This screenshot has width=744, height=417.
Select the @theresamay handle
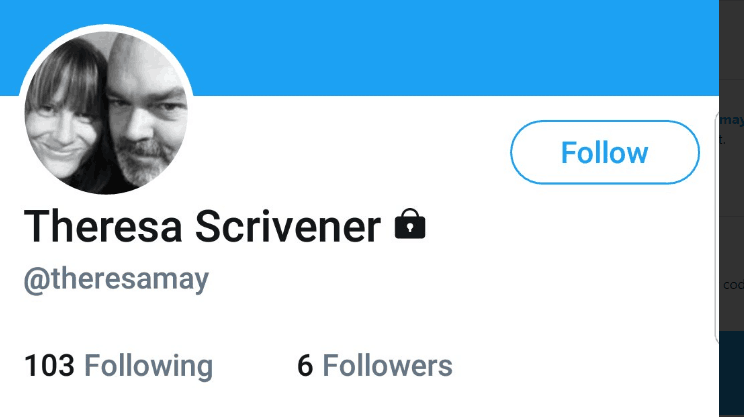point(116,279)
